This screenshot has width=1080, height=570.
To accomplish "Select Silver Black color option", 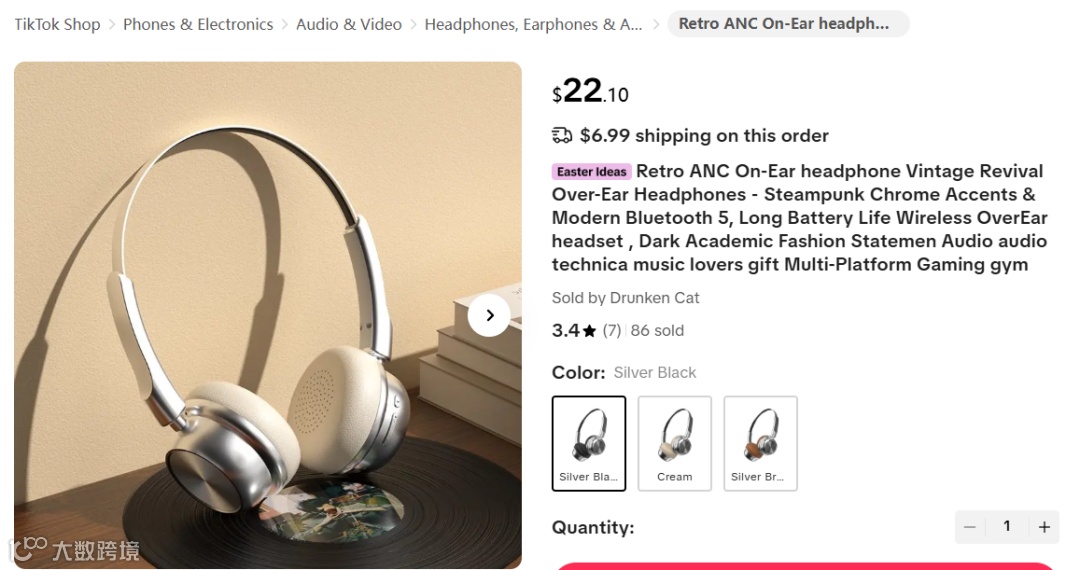I will [x=589, y=443].
